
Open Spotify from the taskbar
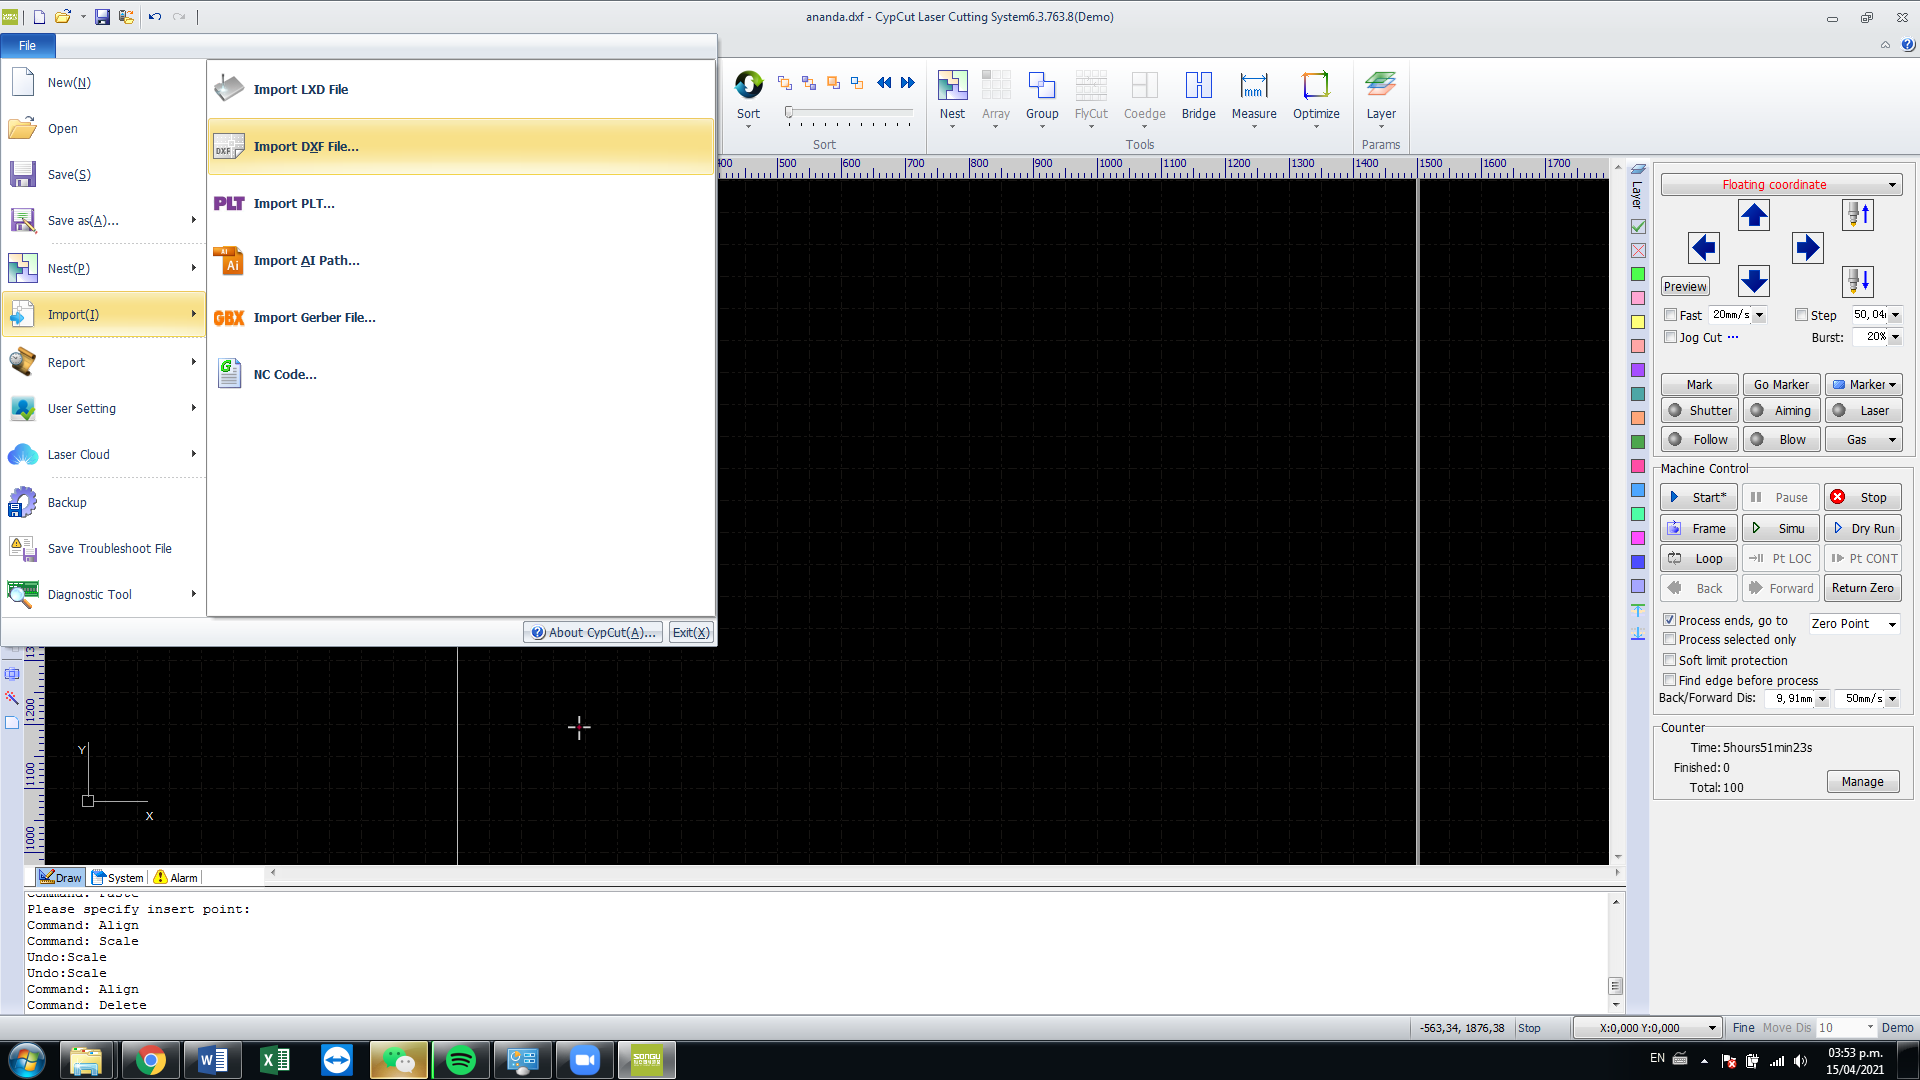[461, 1060]
